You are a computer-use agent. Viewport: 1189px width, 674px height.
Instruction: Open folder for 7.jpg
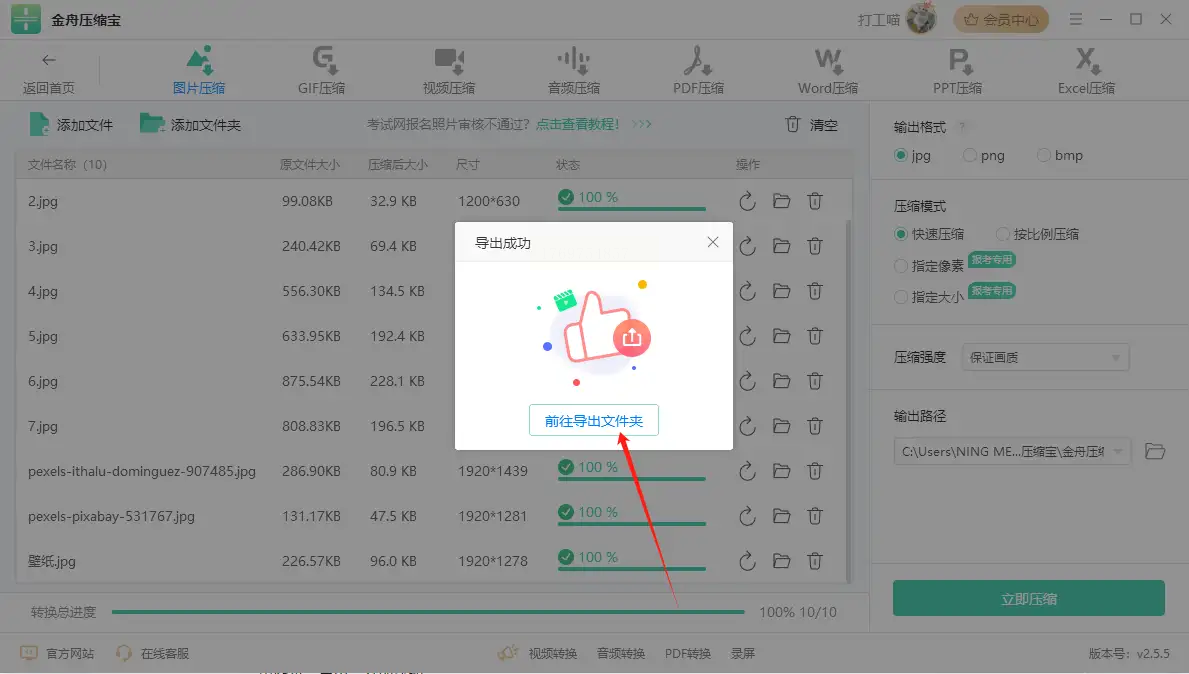(x=781, y=426)
